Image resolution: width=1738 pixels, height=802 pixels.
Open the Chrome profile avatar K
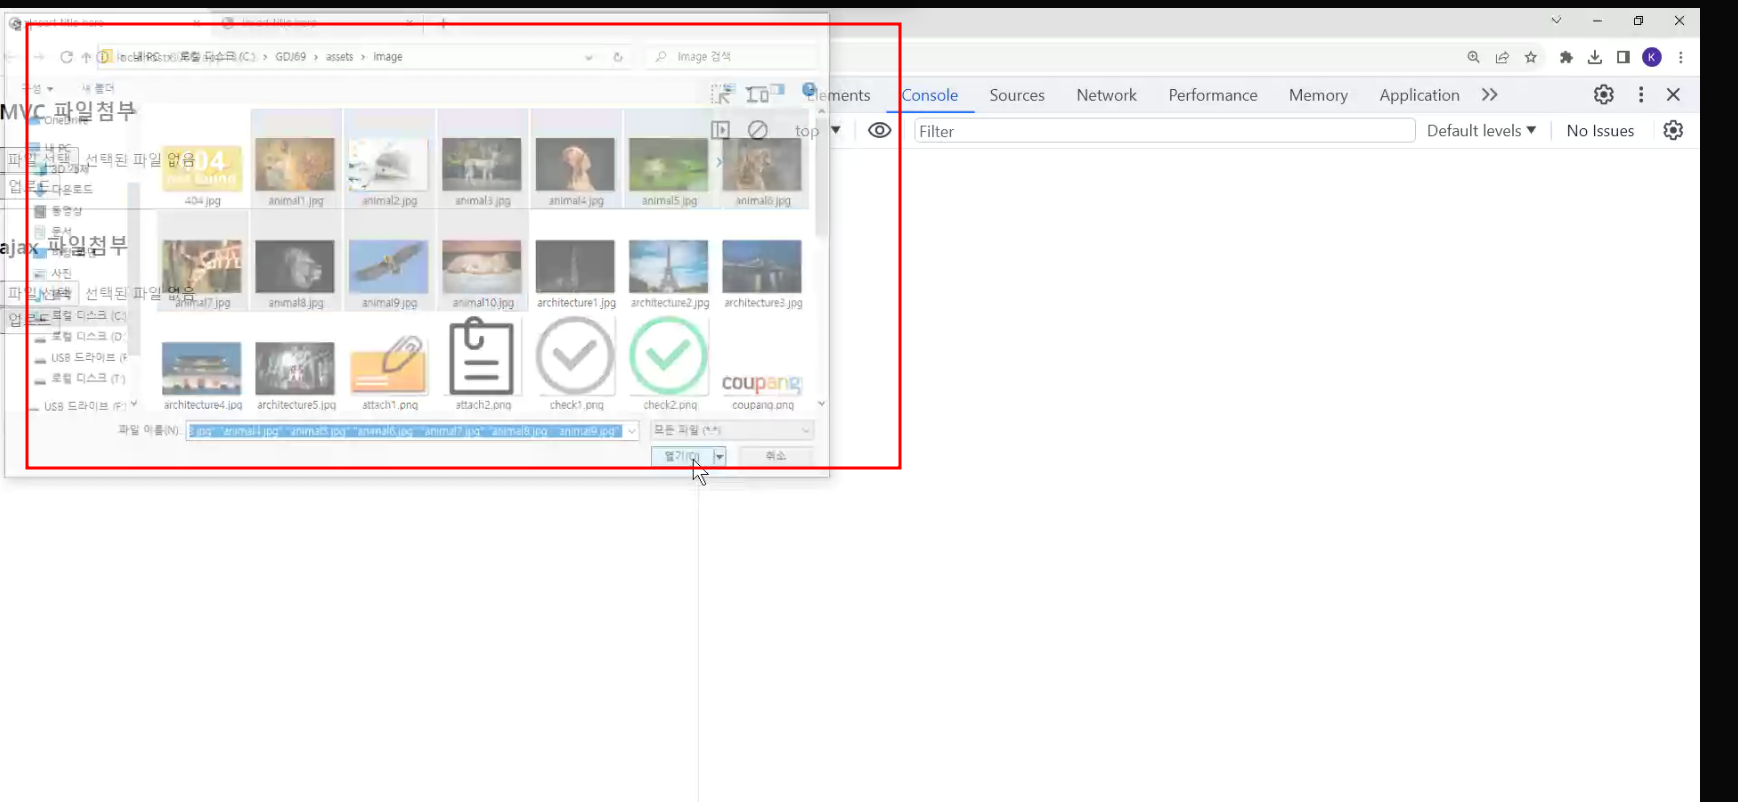(x=1652, y=58)
